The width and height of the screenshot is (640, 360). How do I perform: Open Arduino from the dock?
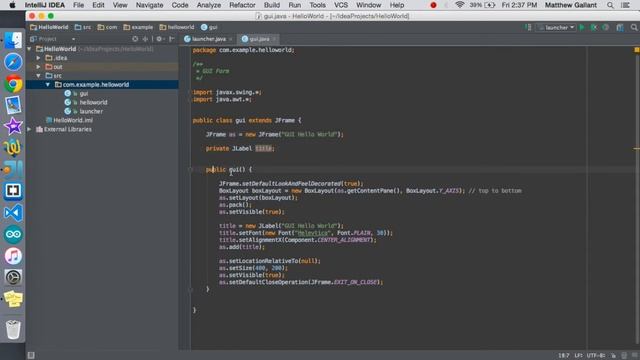click(x=13, y=234)
